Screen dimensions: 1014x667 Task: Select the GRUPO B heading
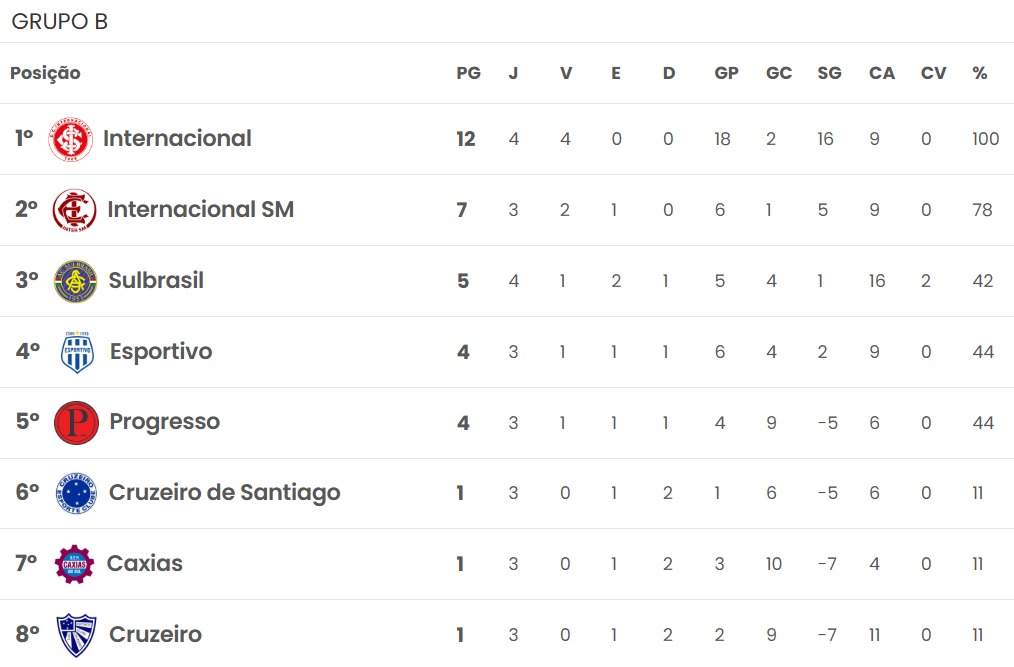coord(59,21)
